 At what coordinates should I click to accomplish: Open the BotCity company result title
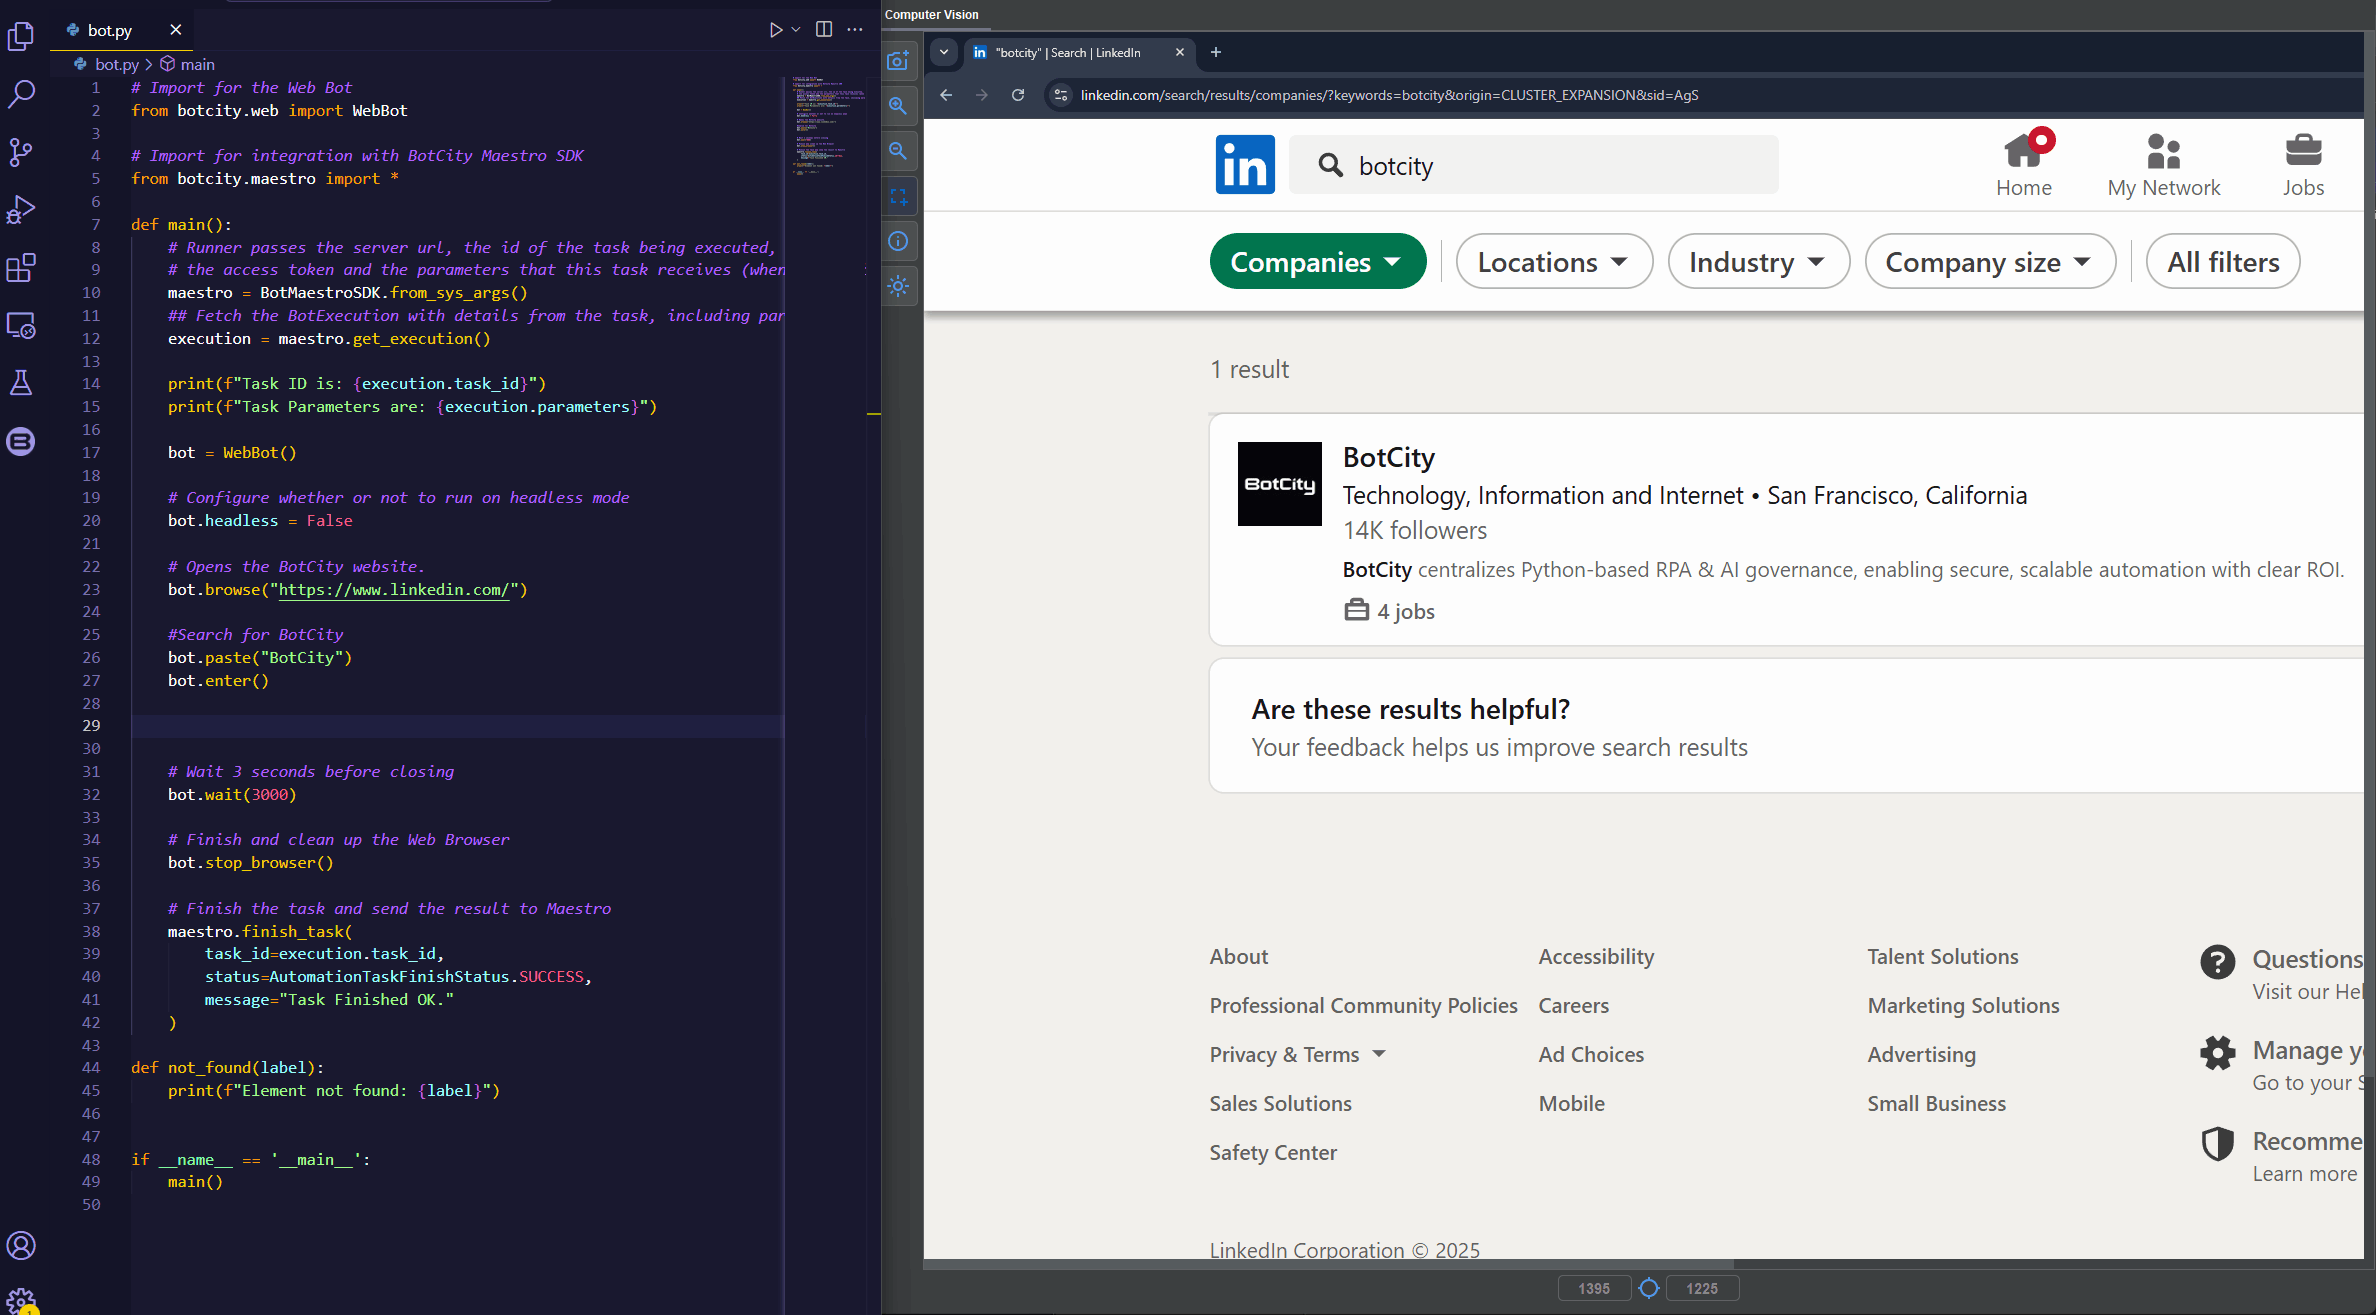tap(1388, 457)
